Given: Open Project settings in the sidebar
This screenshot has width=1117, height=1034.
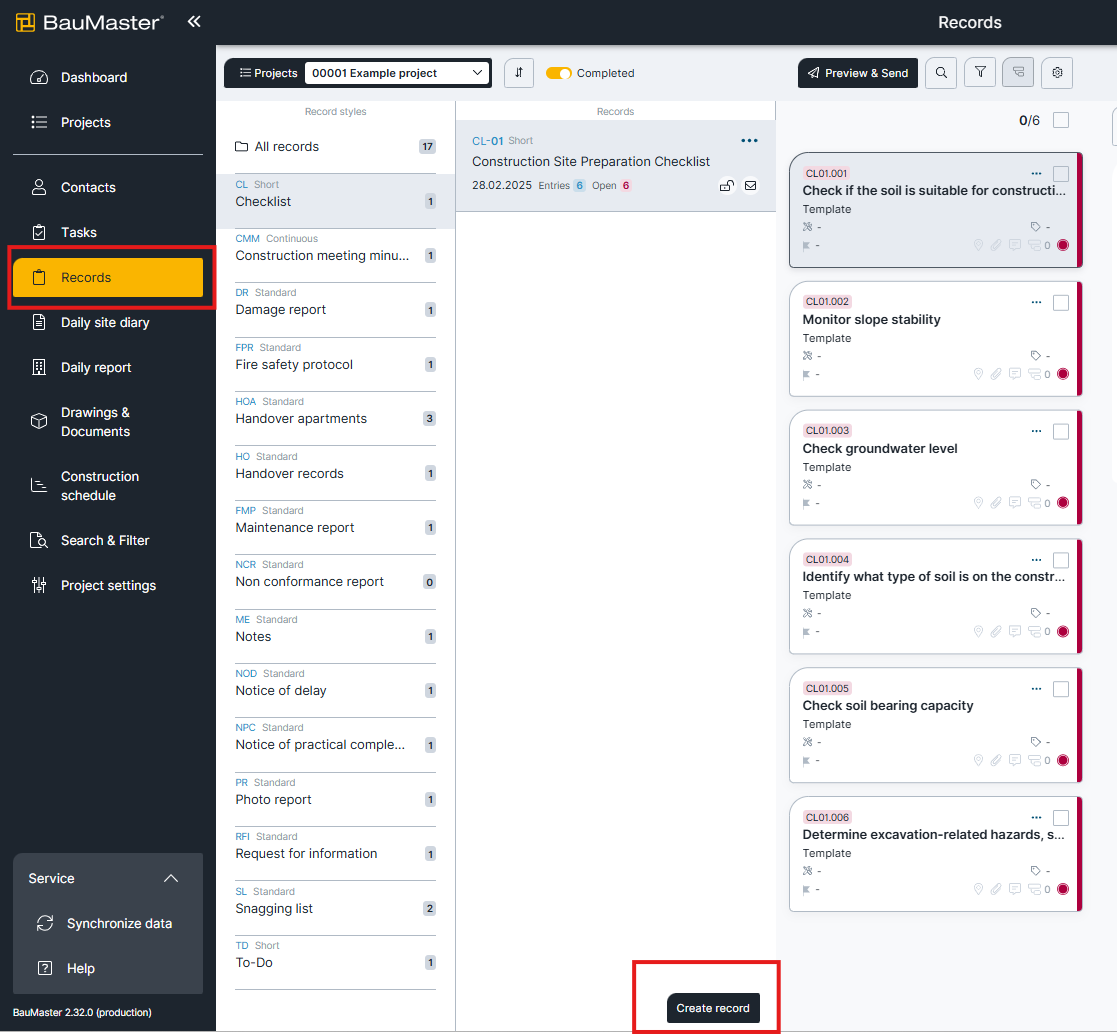Looking at the screenshot, I should pos(108,586).
